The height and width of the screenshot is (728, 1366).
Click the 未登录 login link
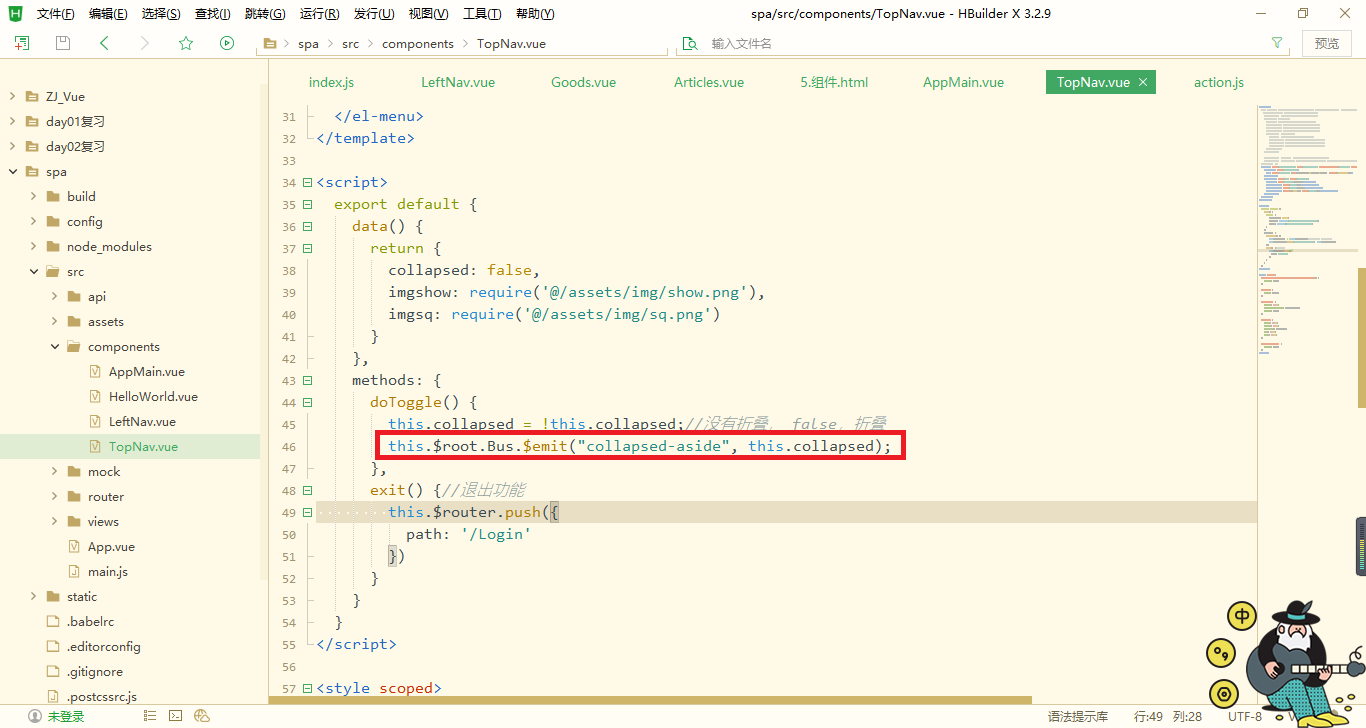point(66,716)
